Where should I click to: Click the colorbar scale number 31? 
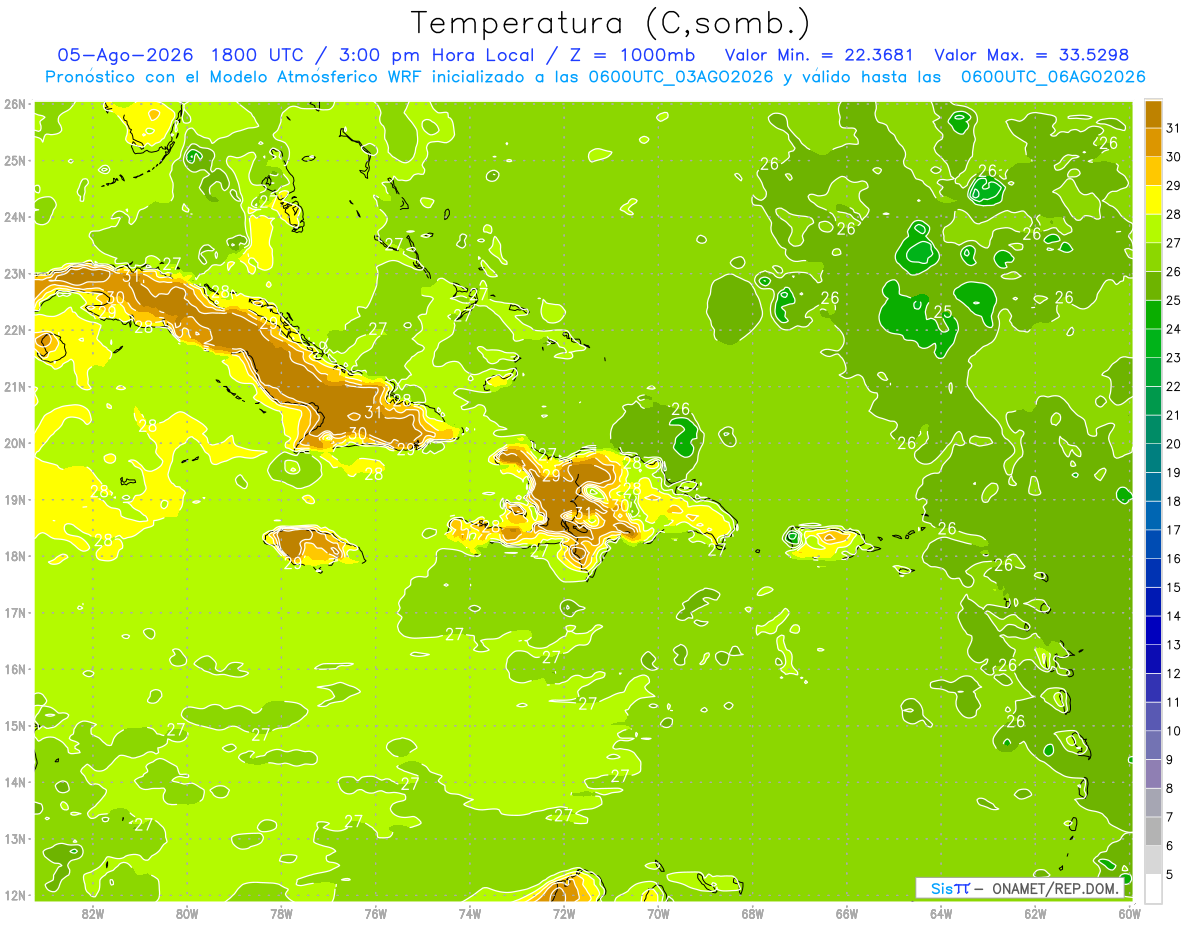pyautogui.click(x=1173, y=128)
